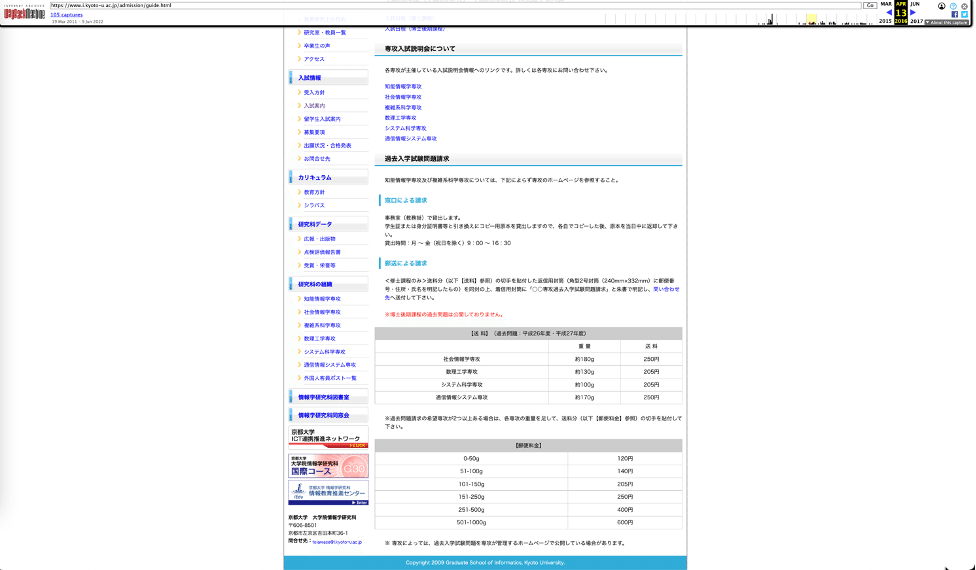Screen dimensions: 976x570
Task: Click the capture timeline sparkline graph
Action: click(x=741, y=19)
